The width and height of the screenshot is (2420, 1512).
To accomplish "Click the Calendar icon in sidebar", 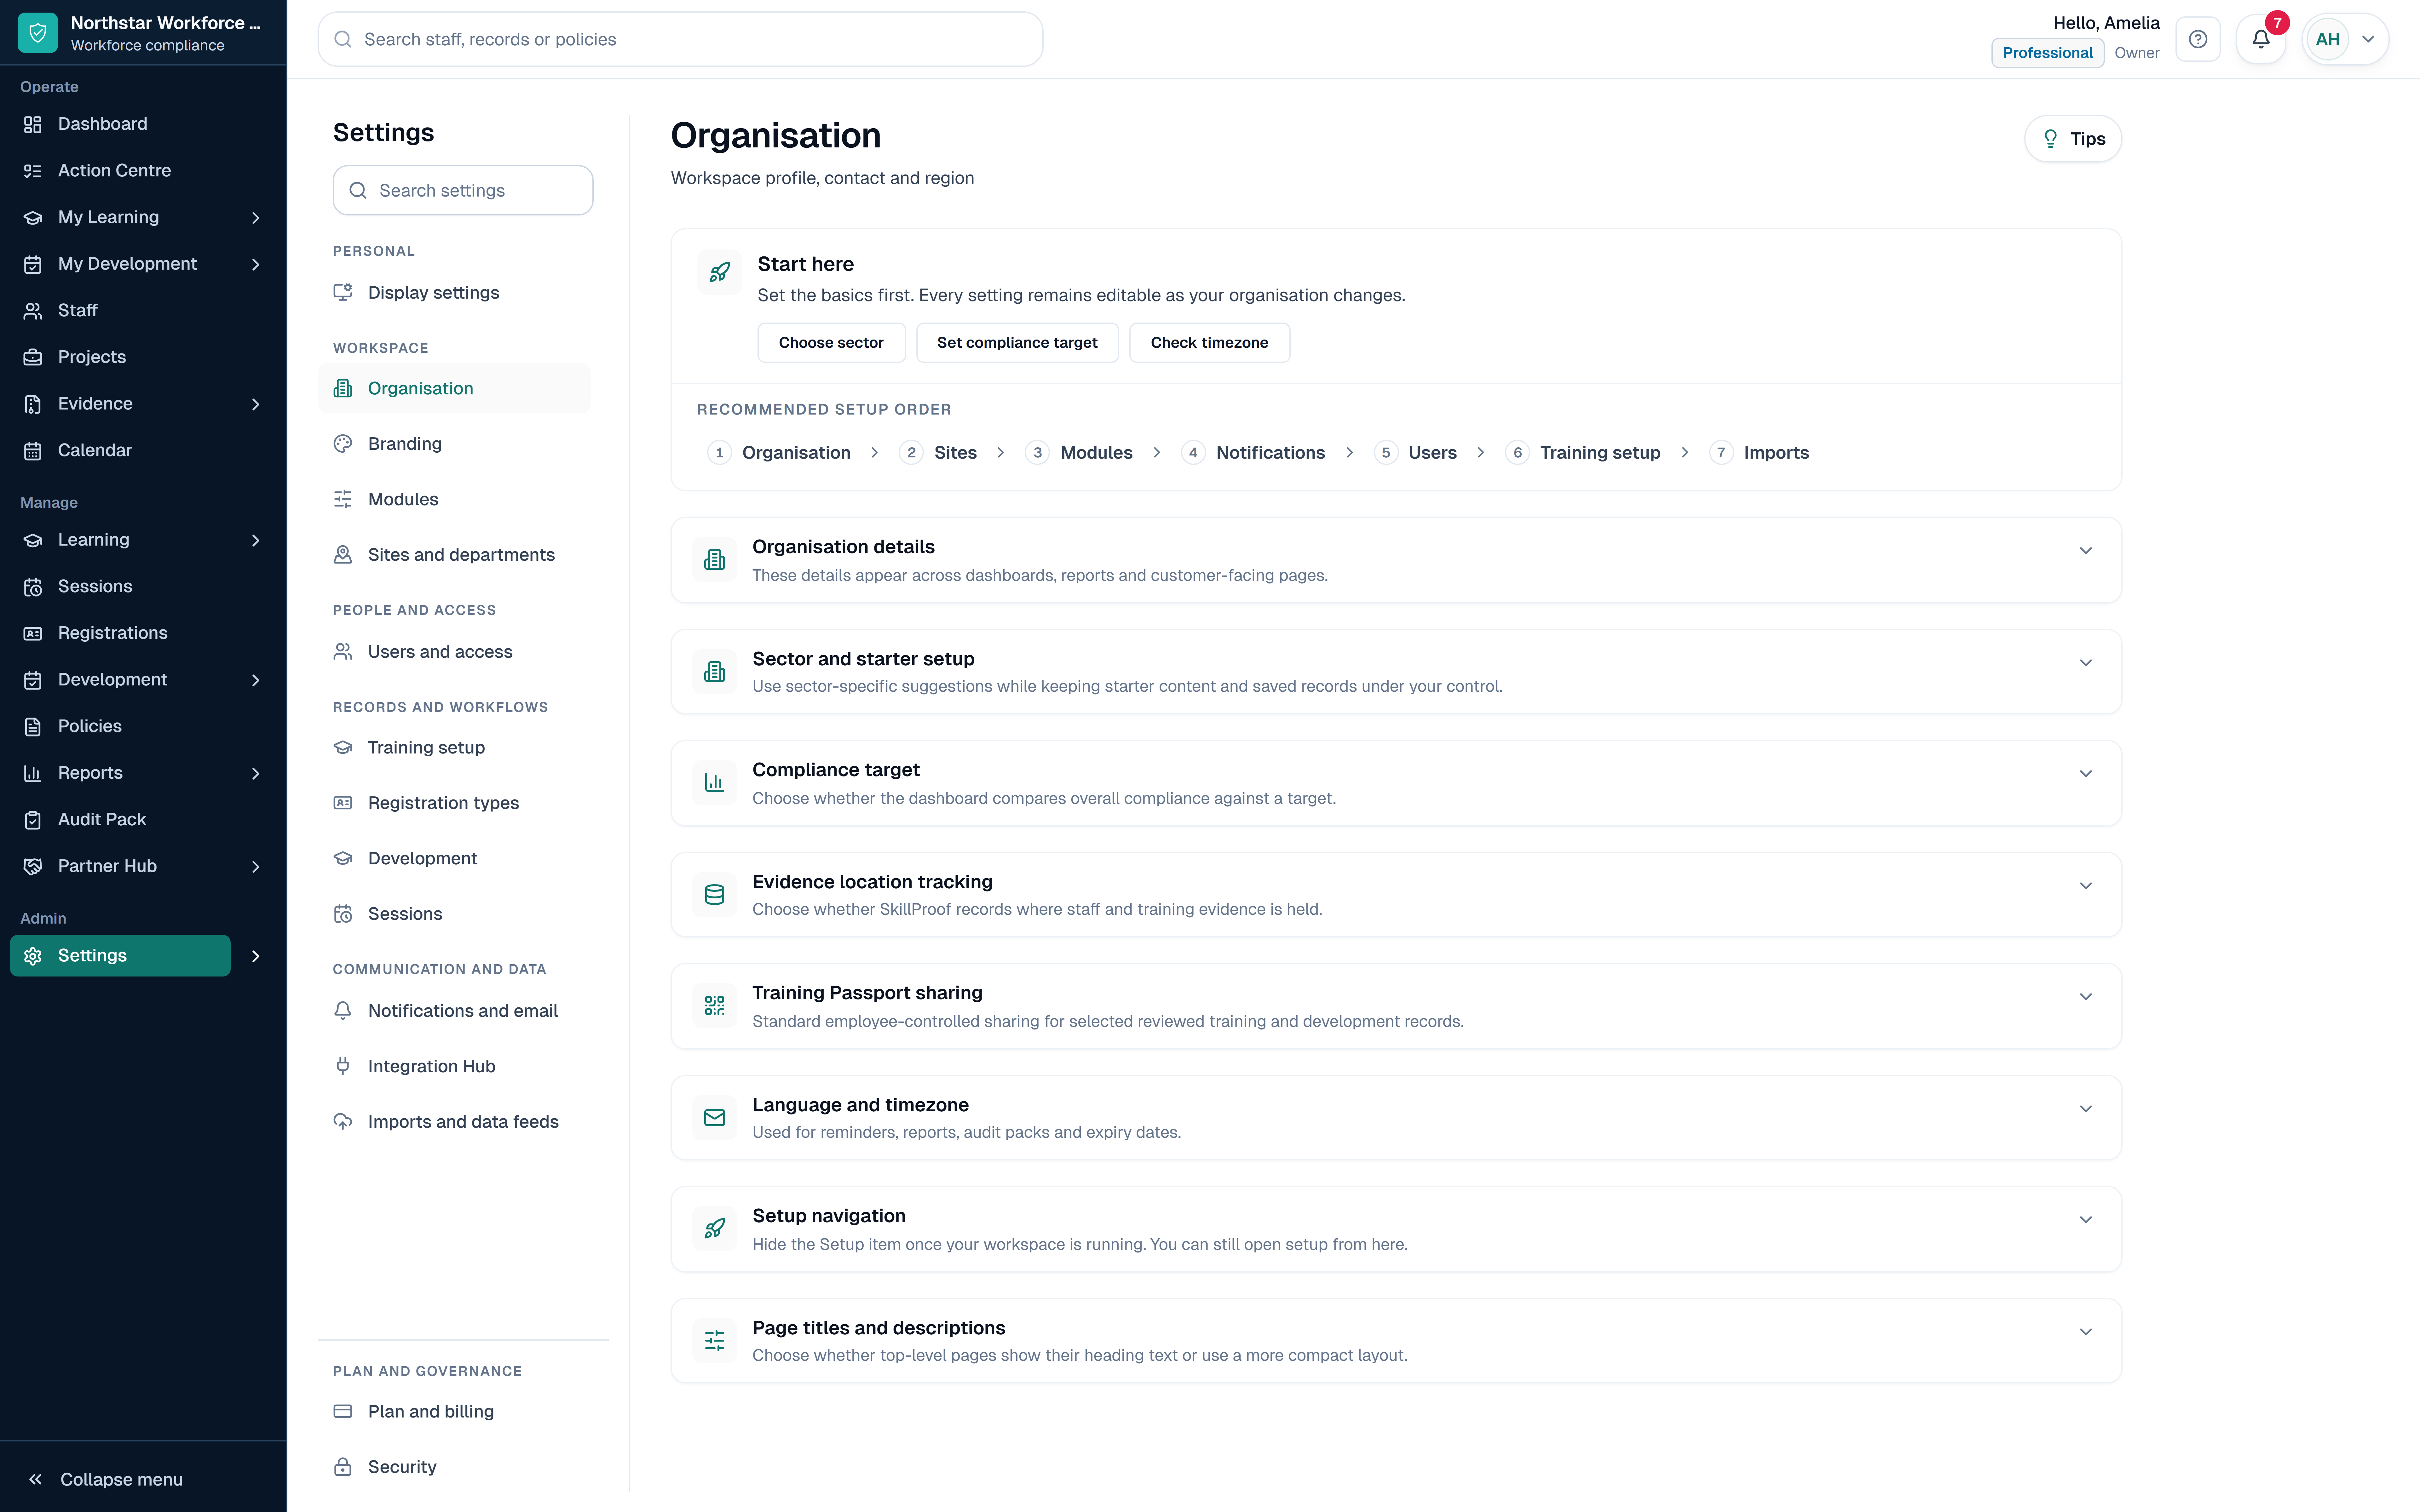I will 33,451.
